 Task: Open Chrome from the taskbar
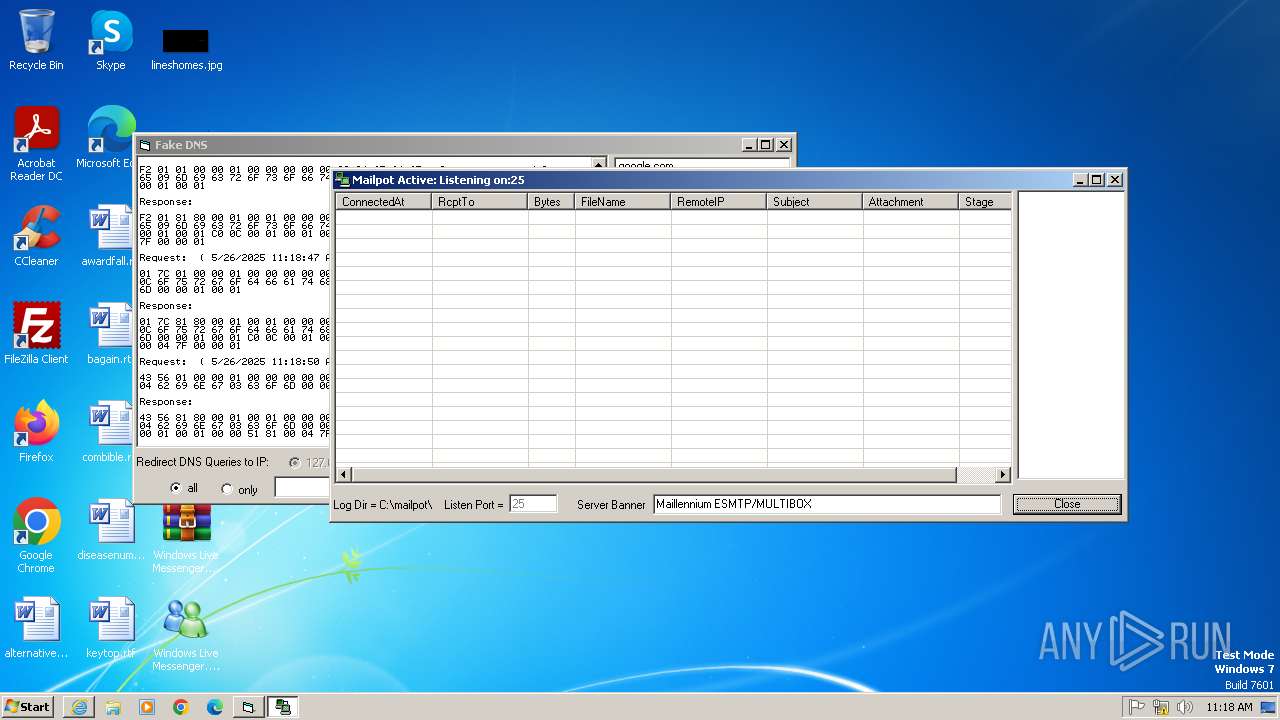[x=181, y=707]
